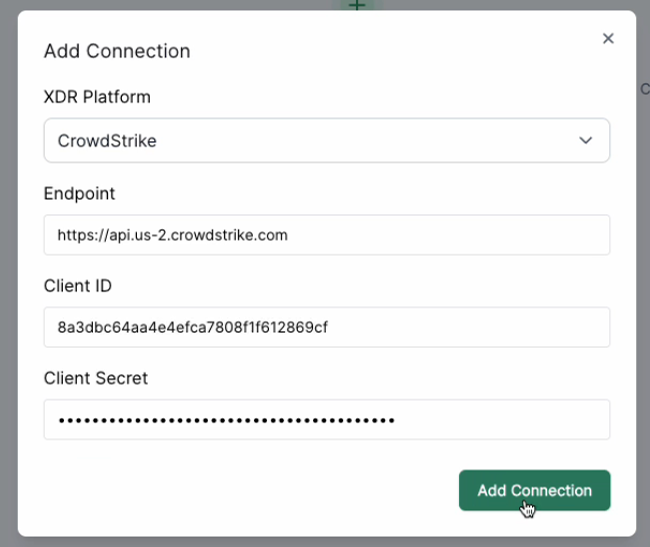Expand the XDR Platform dropdown chevron
Image resolution: width=650 pixels, height=547 pixels.
tap(586, 141)
